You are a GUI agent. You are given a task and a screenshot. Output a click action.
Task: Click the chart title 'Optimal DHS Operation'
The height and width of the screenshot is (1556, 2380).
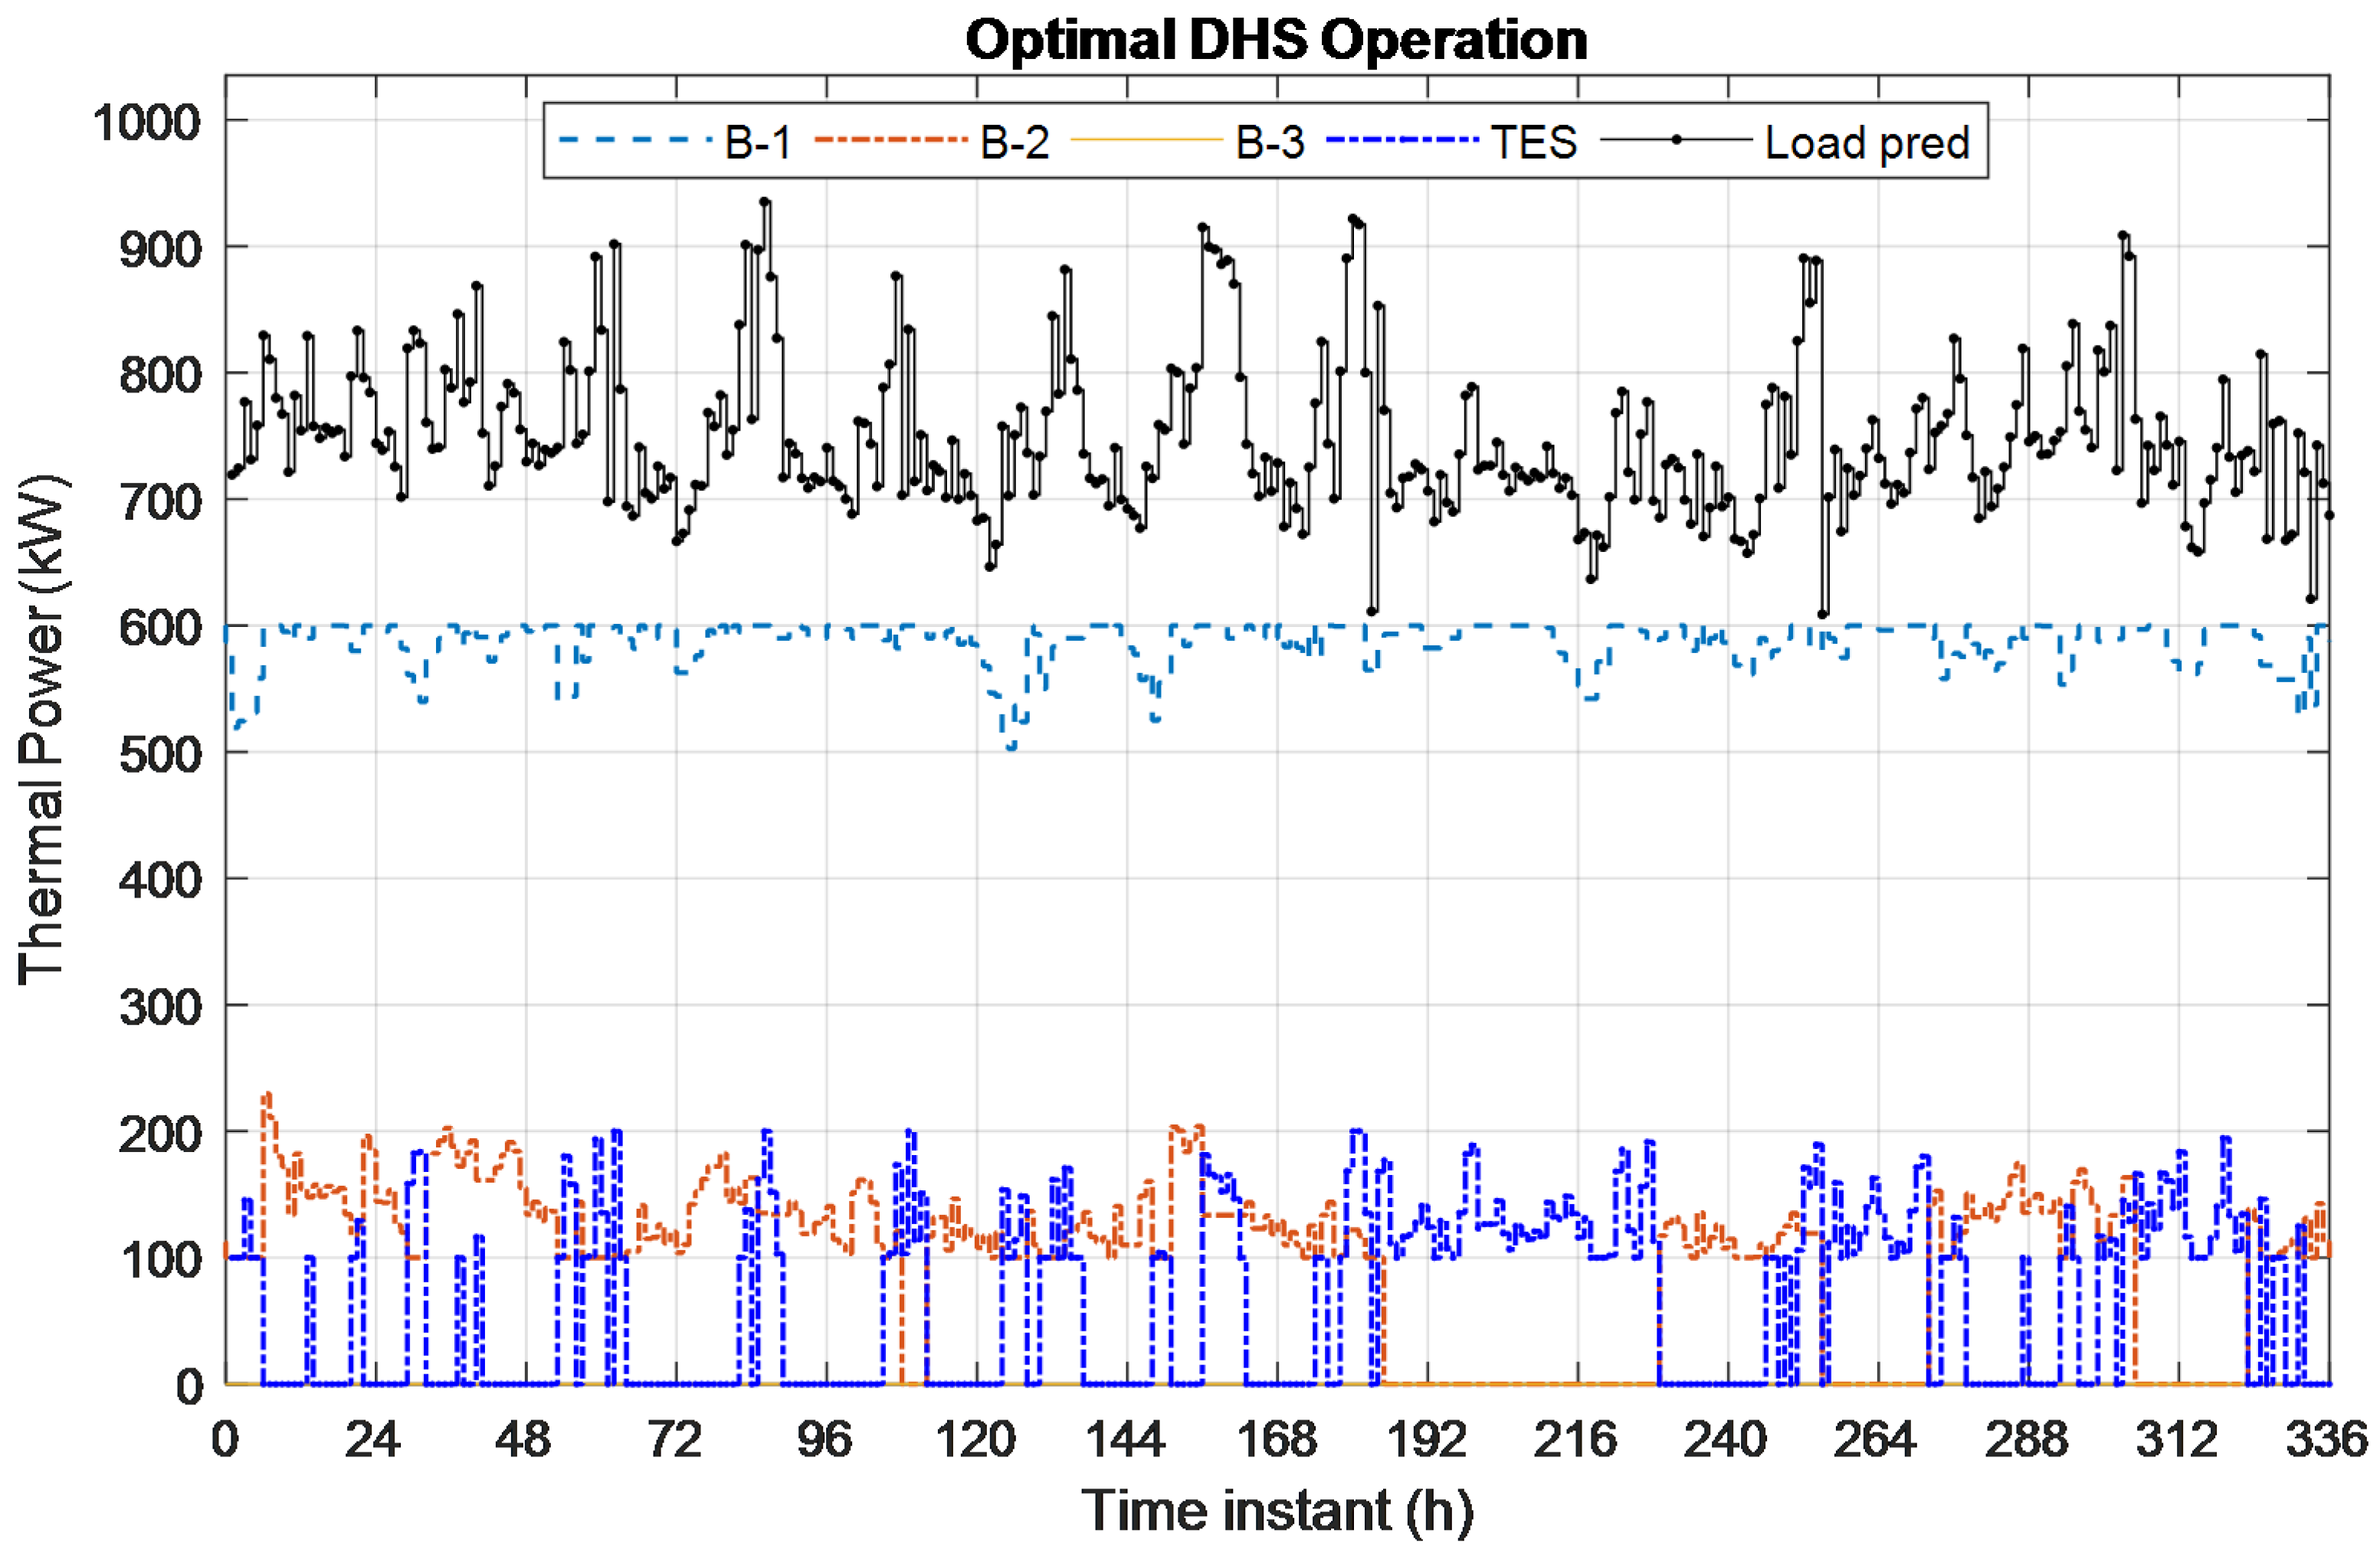[1276, 40]
